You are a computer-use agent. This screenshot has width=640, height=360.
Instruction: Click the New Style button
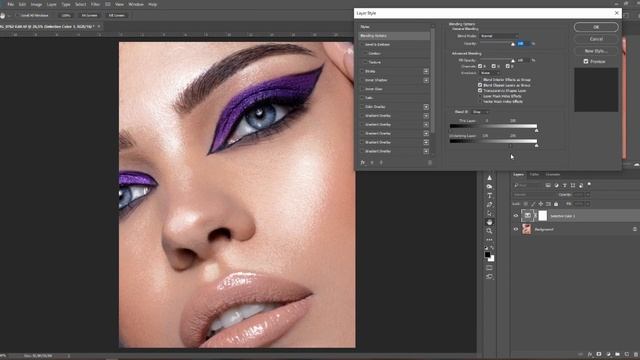click(x=596, y=51)
